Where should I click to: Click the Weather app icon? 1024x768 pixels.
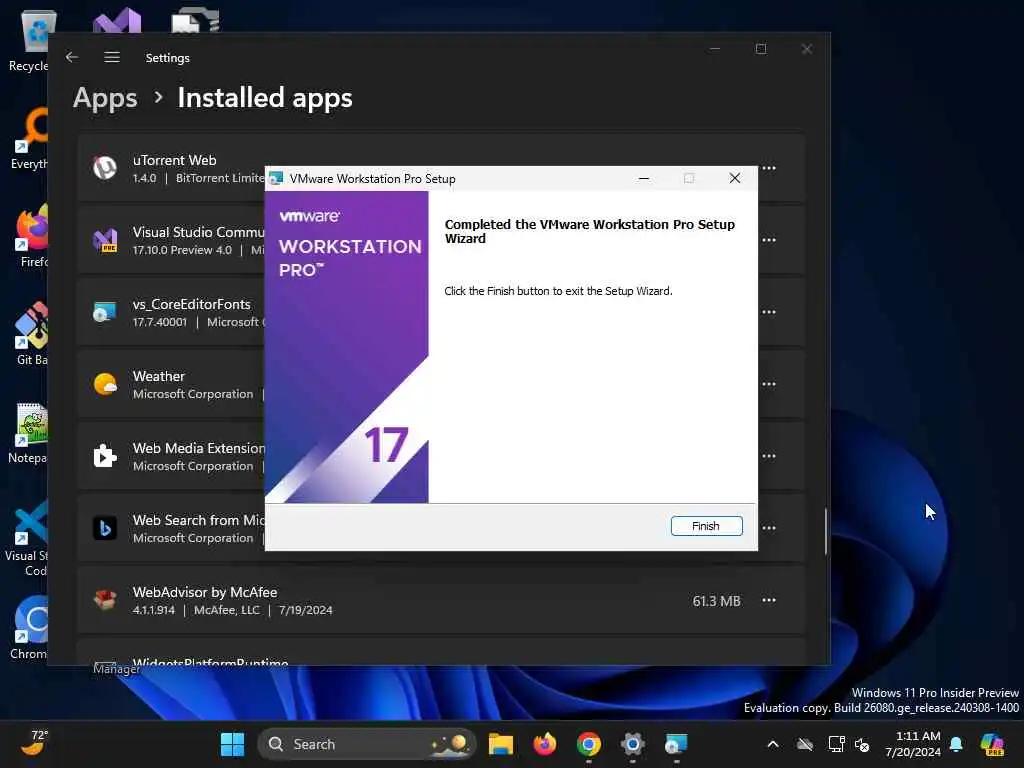point(104,384)
